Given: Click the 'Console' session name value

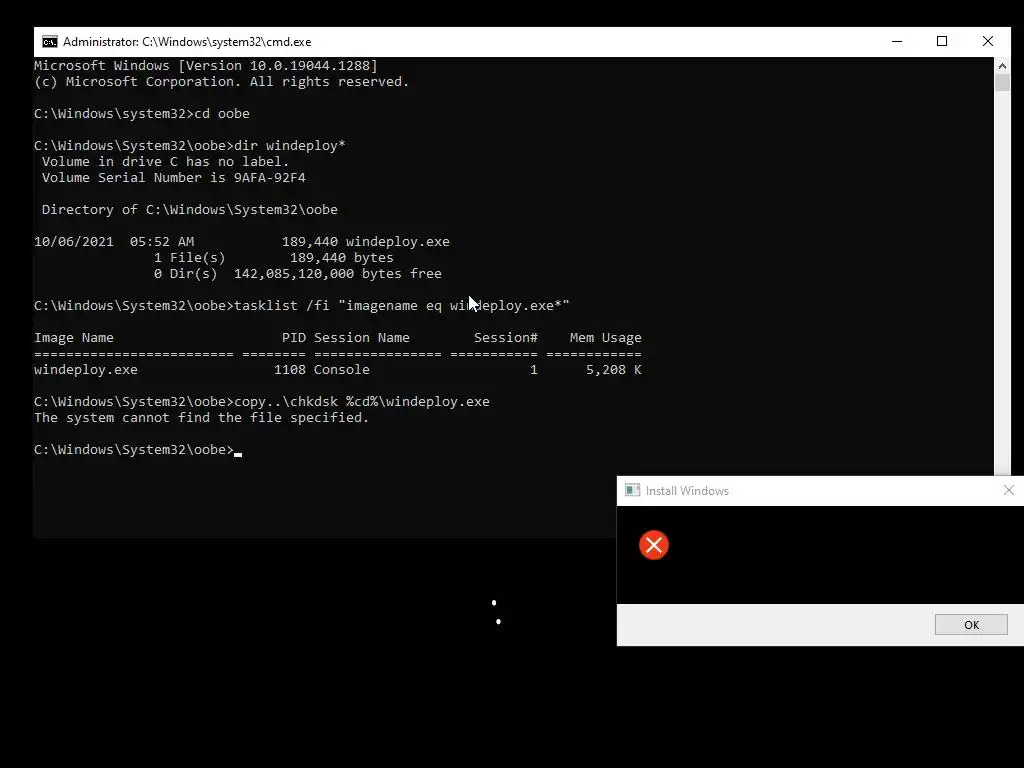Looking at the screenshot, I should 342,370.
